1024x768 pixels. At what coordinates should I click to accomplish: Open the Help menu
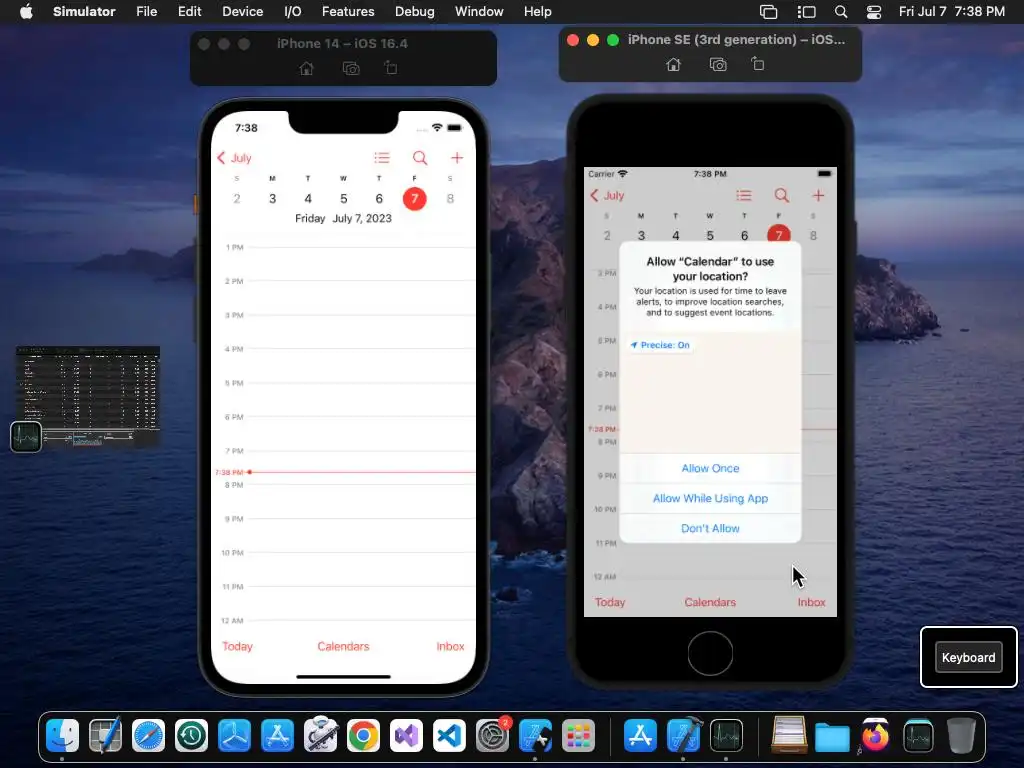(537, 12)
